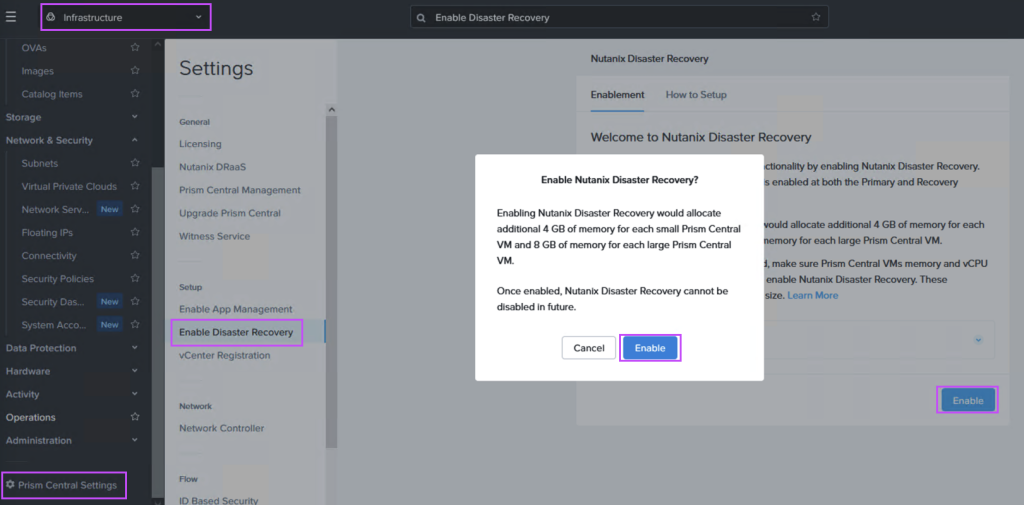Screen dimensions: 1024x505
Task: Select Prism Central Management setting
Action: click(x=240, y=190)
